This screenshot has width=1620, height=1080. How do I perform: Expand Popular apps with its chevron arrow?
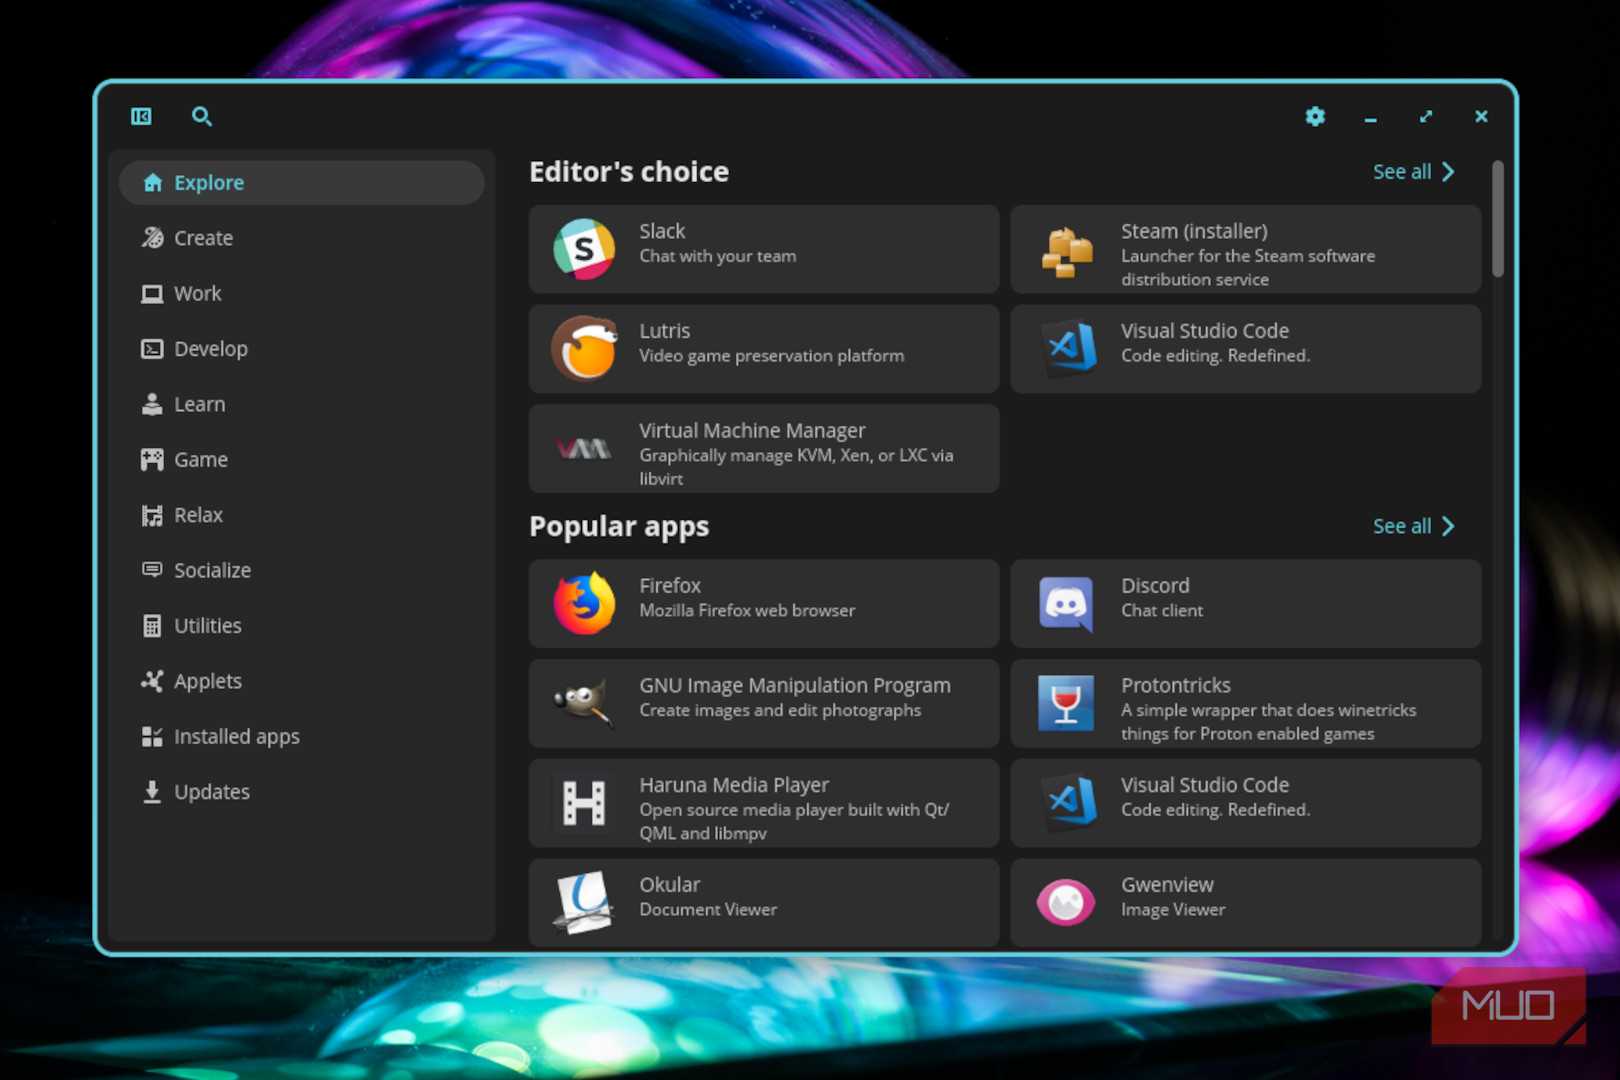click(x=1448, y=526)
